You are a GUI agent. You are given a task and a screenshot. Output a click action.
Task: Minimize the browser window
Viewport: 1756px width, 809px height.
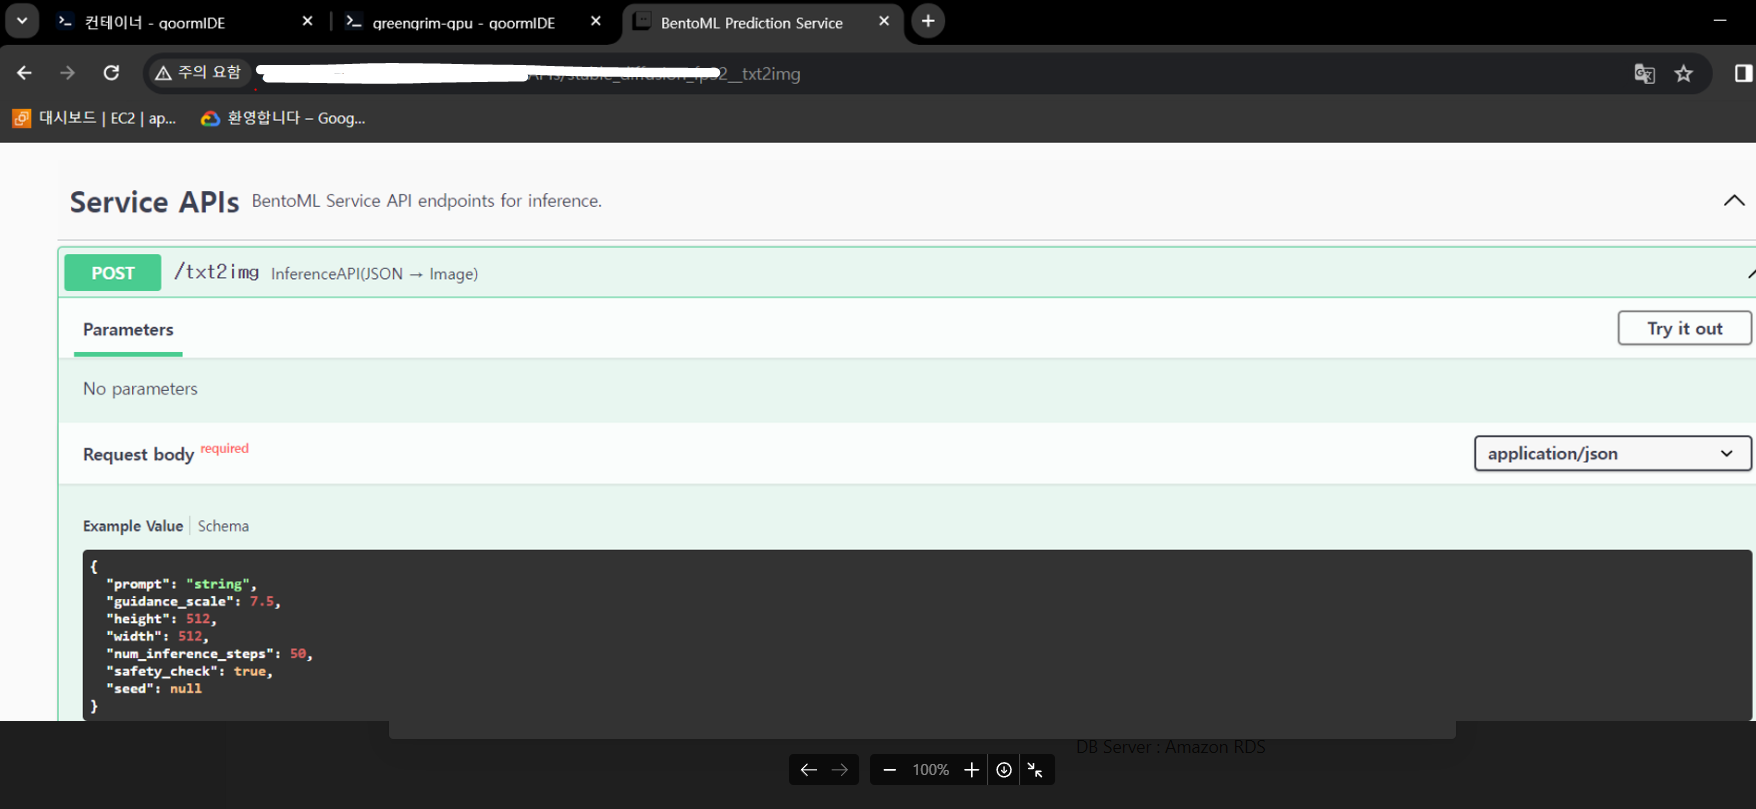(x=1720, y=21)
